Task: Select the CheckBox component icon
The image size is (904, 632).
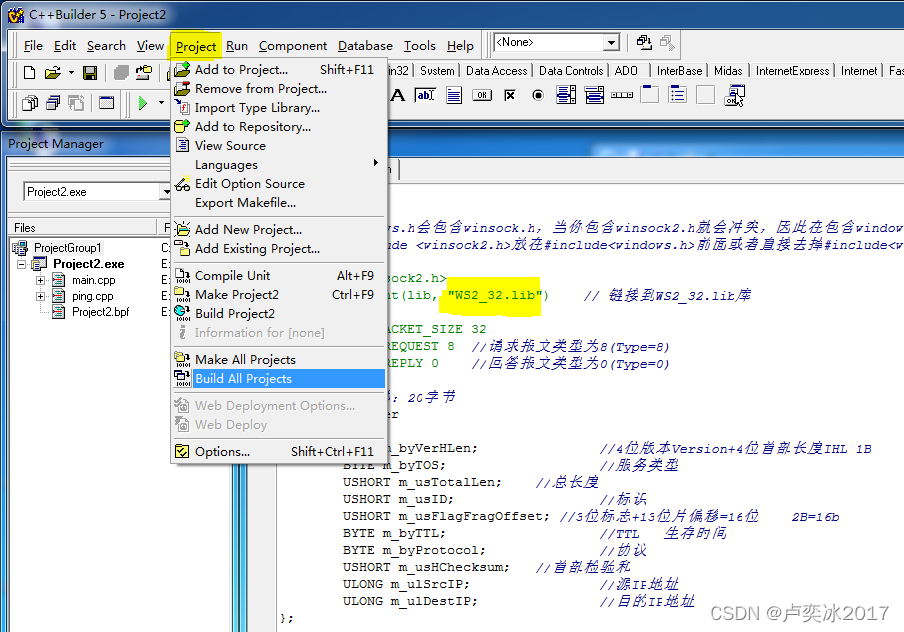Action: click(510, 95)
